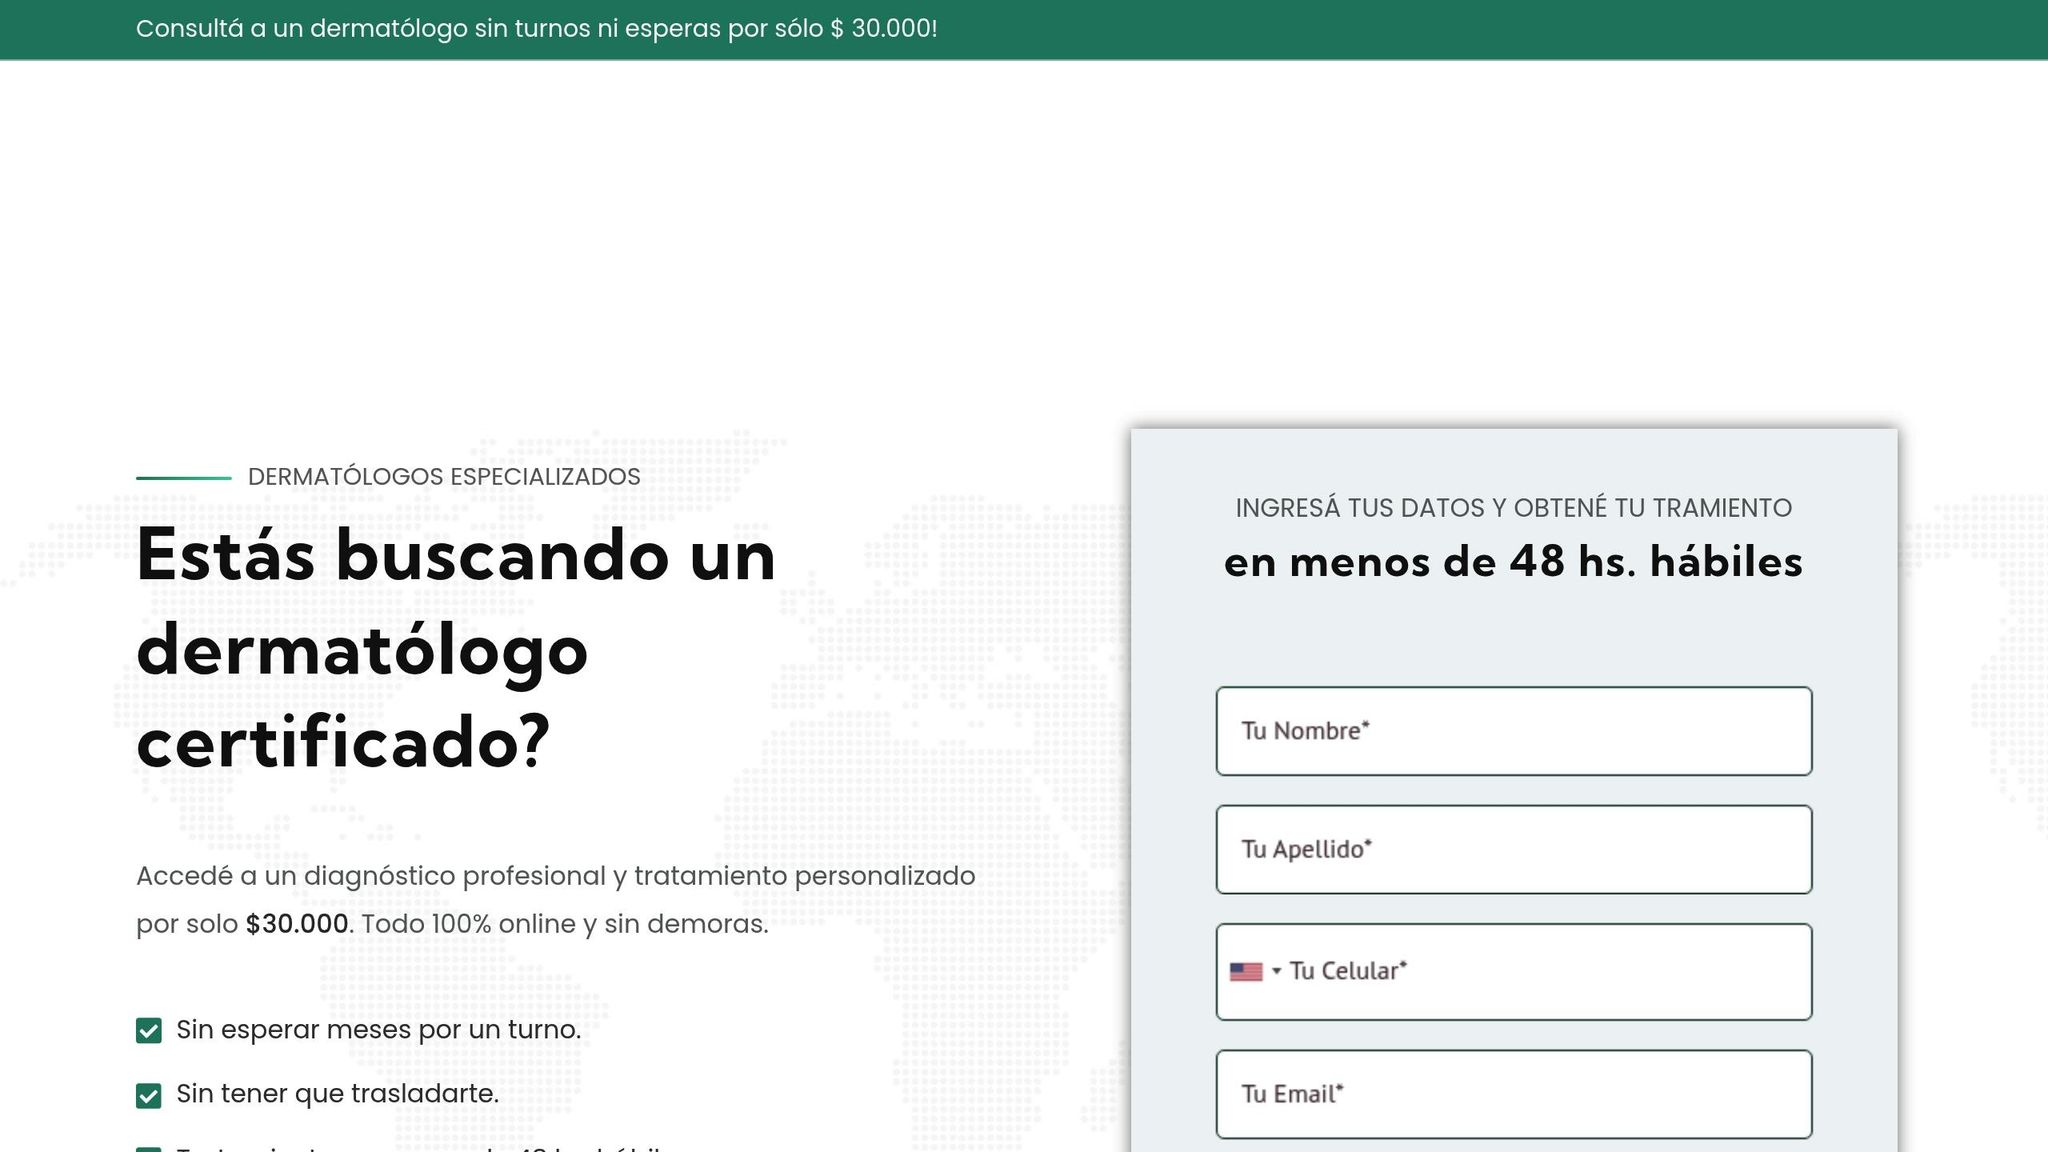Click 'Sin tener que trasladarte.' text

click(338, 1094)
